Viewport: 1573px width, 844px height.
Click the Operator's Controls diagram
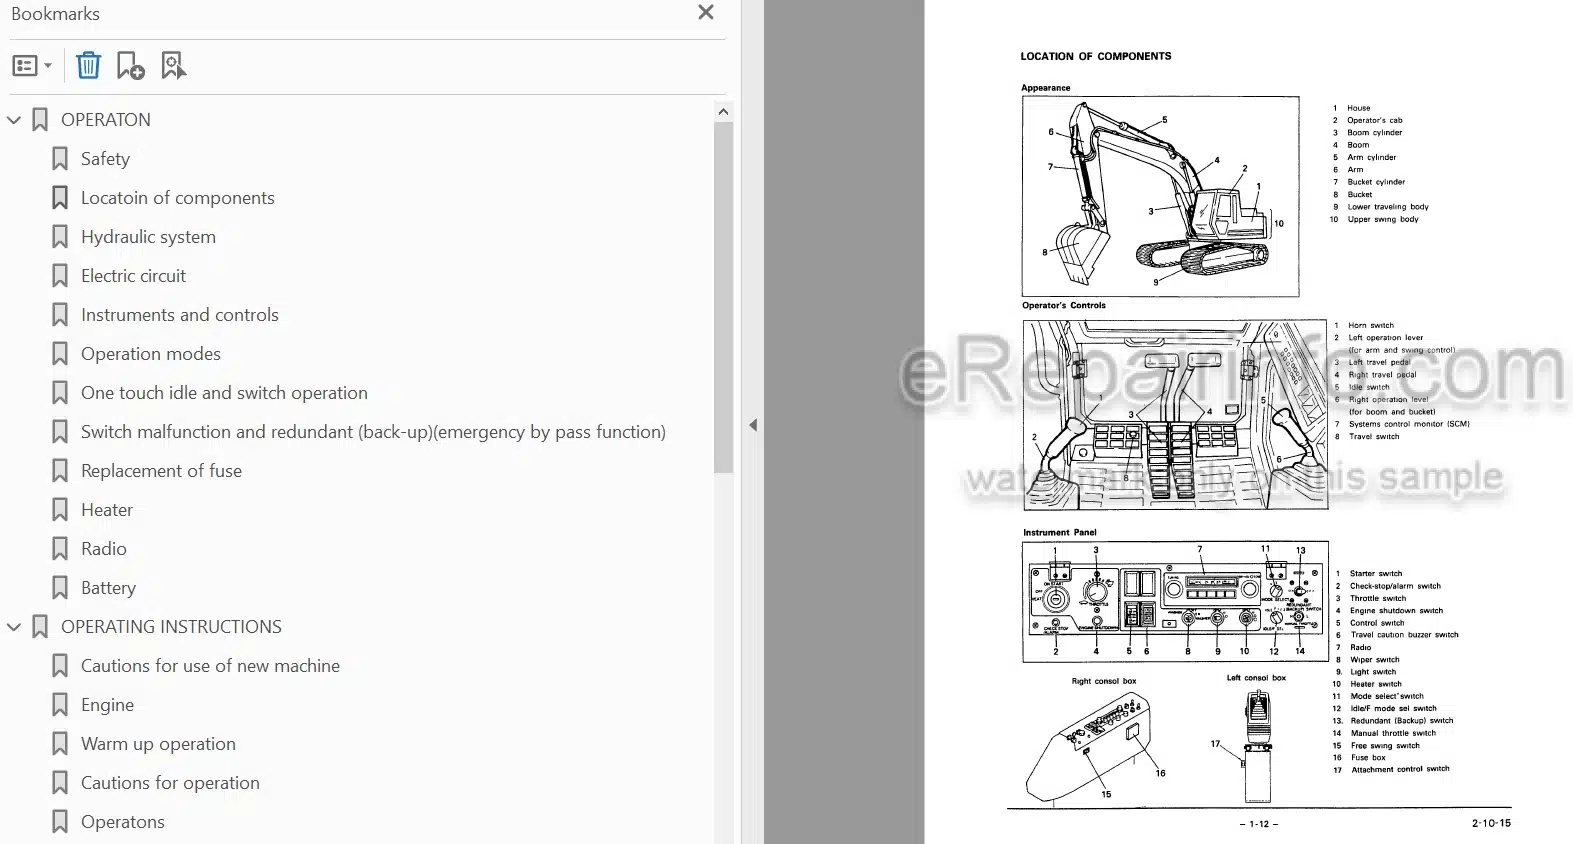(1175, 415)
